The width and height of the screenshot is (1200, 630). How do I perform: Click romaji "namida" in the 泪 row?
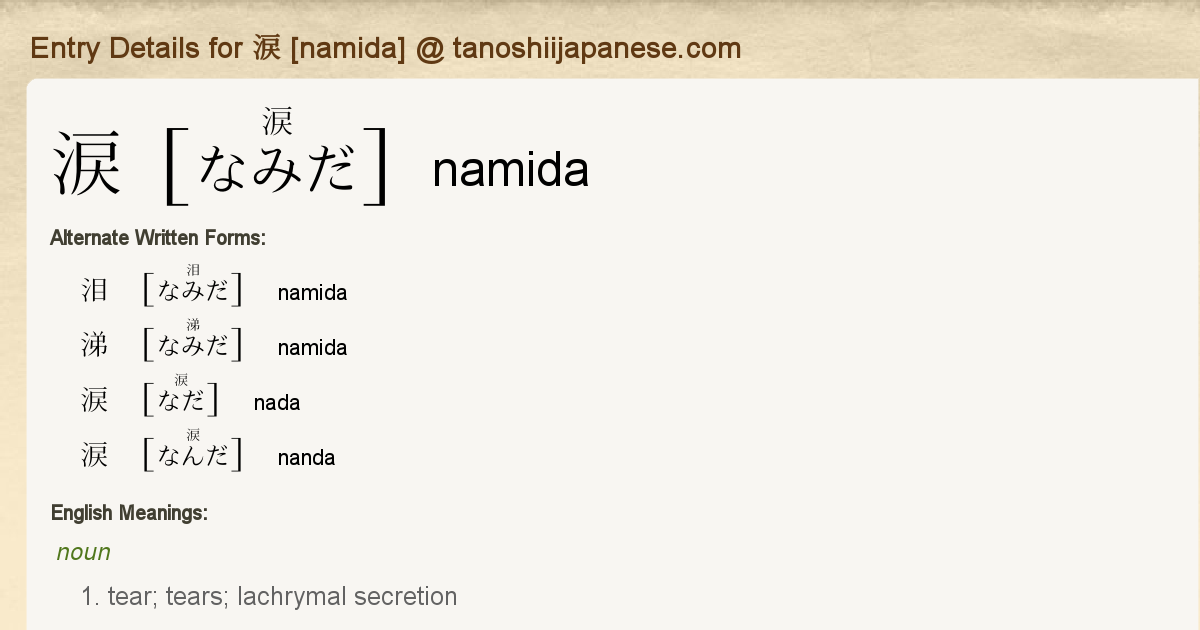coord(312,293)
